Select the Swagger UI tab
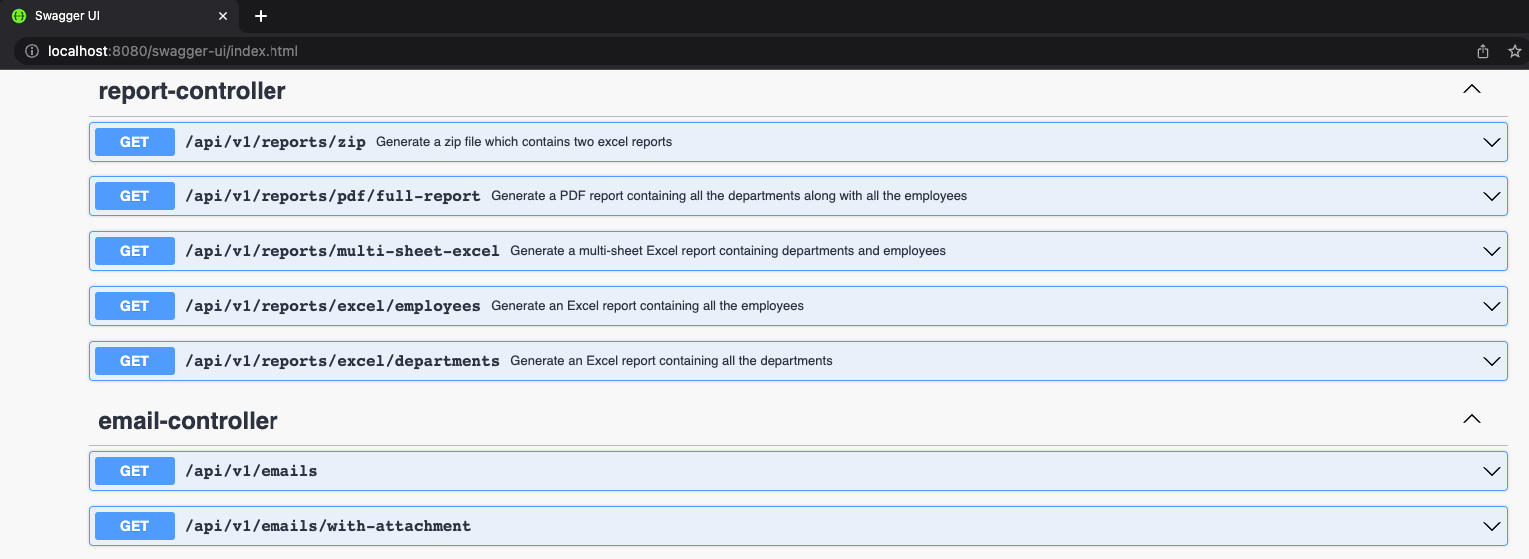1529x559 pixels. pyautogui.click(x=120, y=16)
